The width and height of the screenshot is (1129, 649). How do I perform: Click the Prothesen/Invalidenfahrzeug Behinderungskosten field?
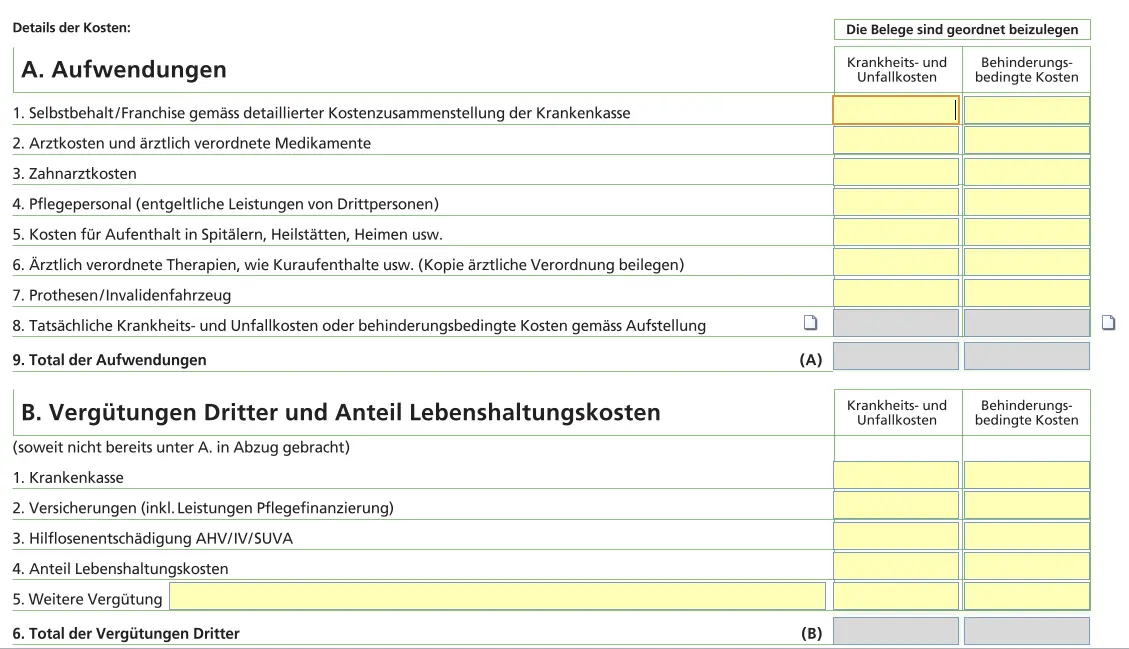[1025, 293]
